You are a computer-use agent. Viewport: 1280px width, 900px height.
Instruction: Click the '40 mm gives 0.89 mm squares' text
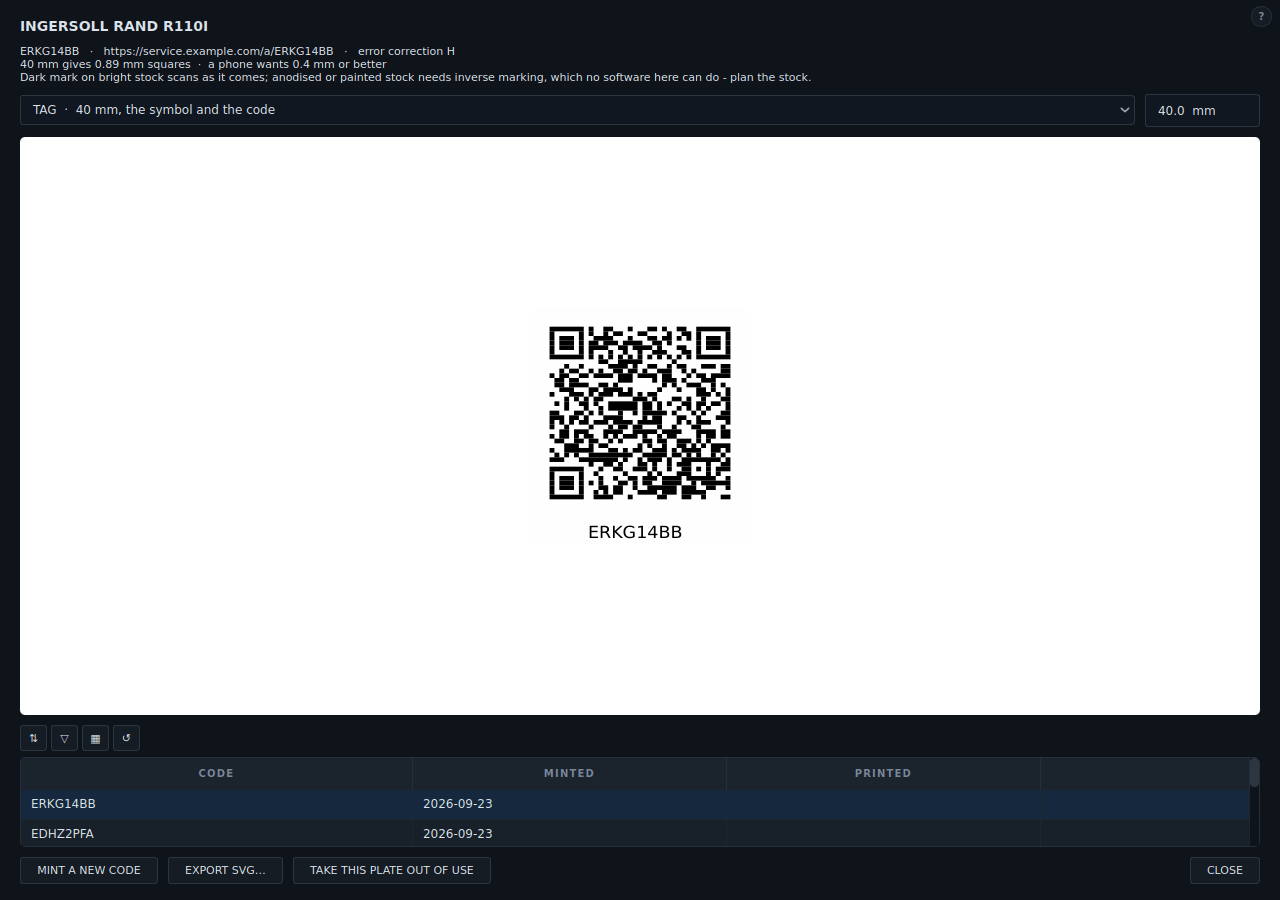coord(105,64)
